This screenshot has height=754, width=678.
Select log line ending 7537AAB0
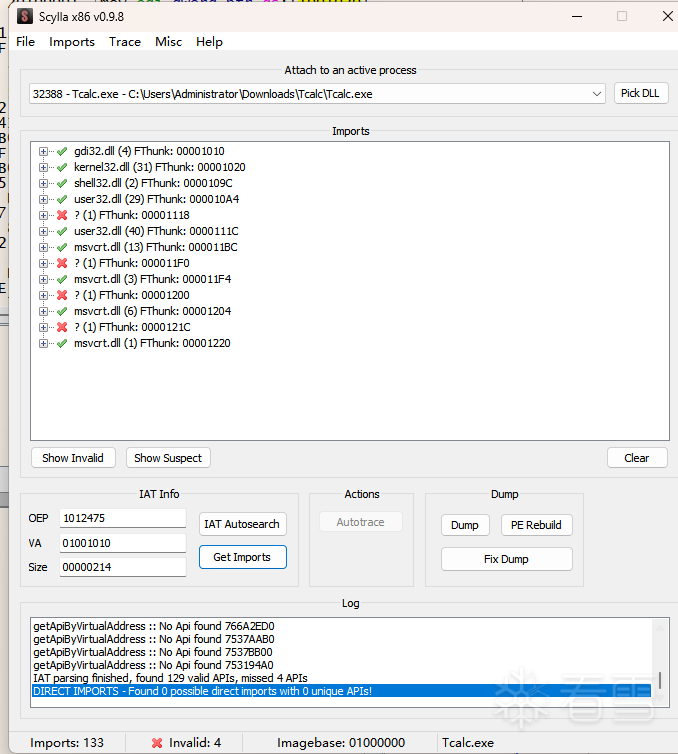(154, 639)
